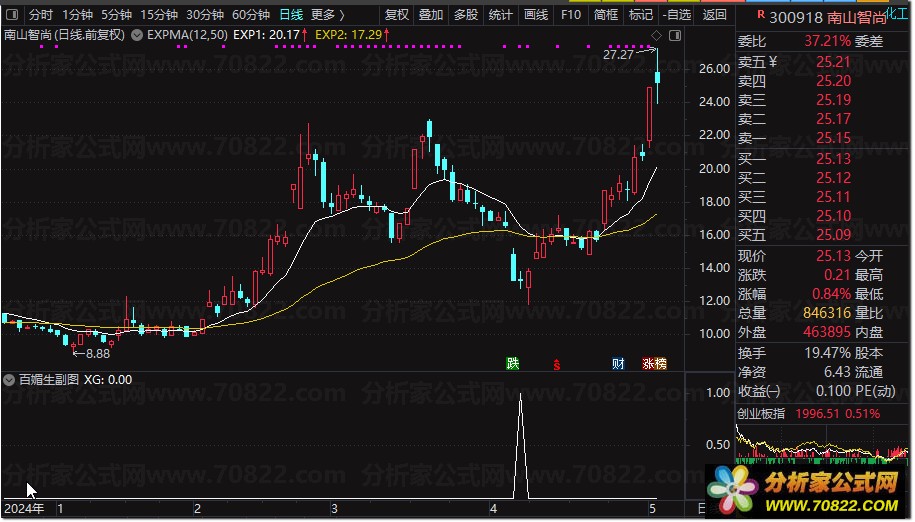Screen dimensions: 915x522
Task: Click the 外盘 value 463895
Action: click(827, 332)
